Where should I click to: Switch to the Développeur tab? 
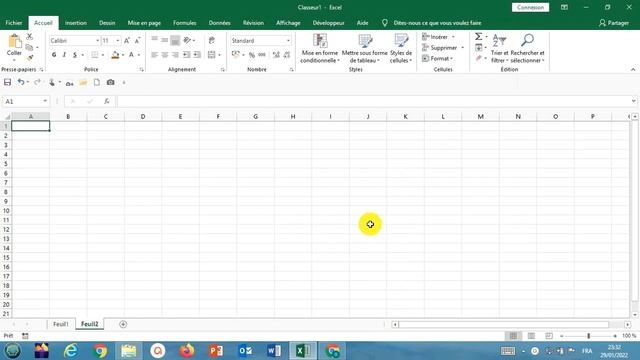pyautogui.click(x=329, y=23)
